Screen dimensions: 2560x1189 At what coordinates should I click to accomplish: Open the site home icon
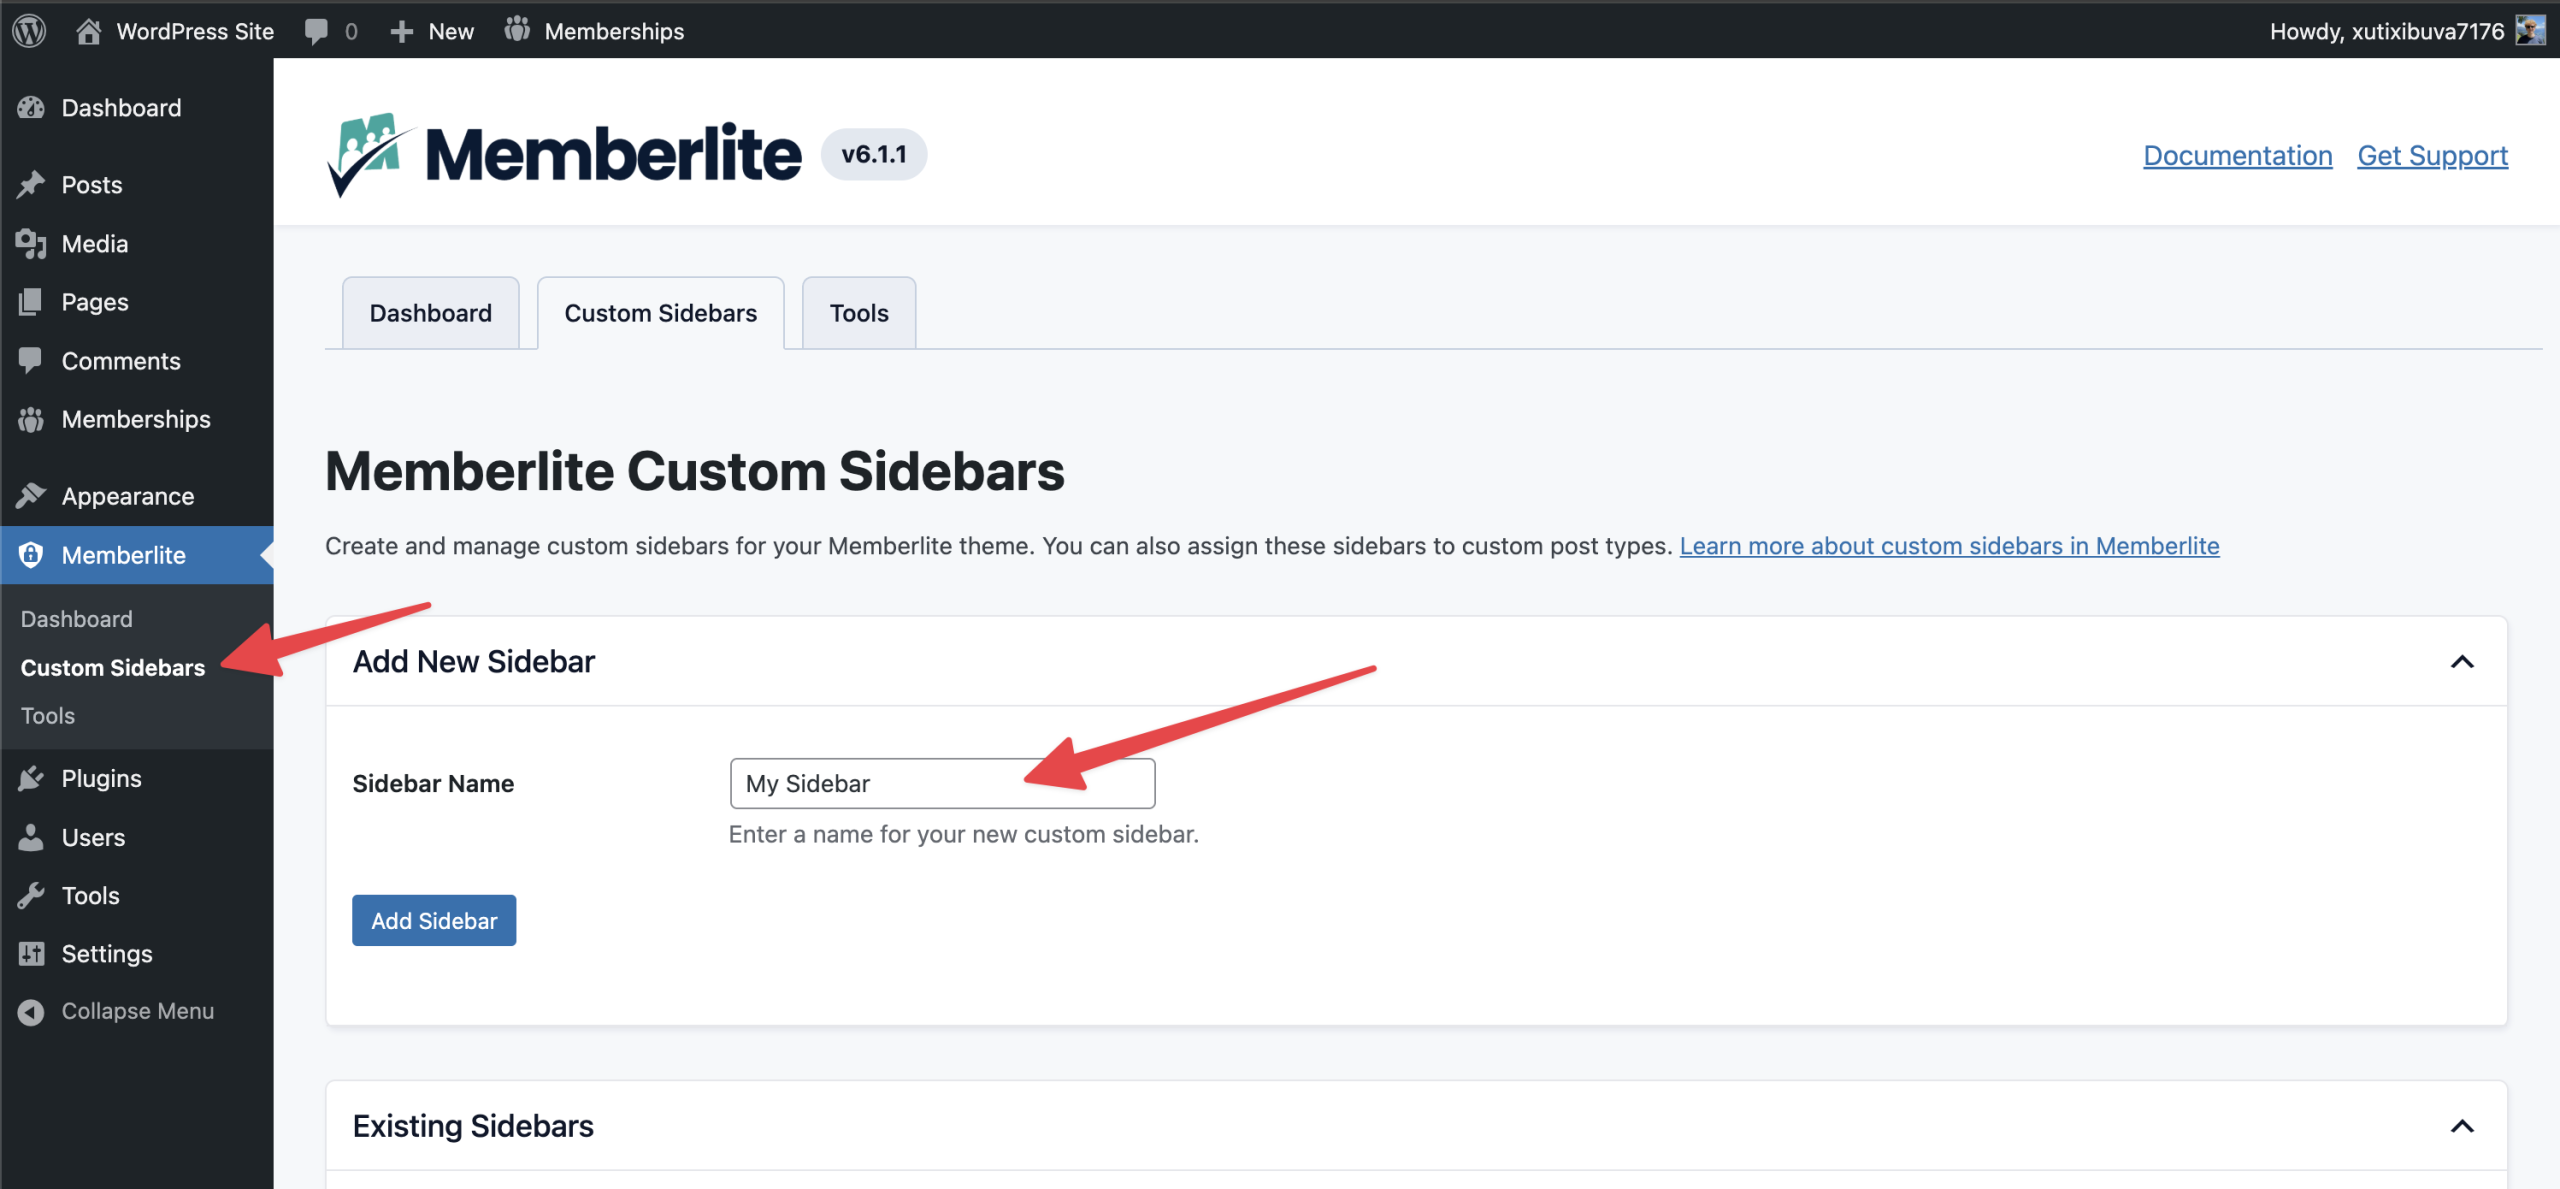pyautogui.click(x=88, y=31)
